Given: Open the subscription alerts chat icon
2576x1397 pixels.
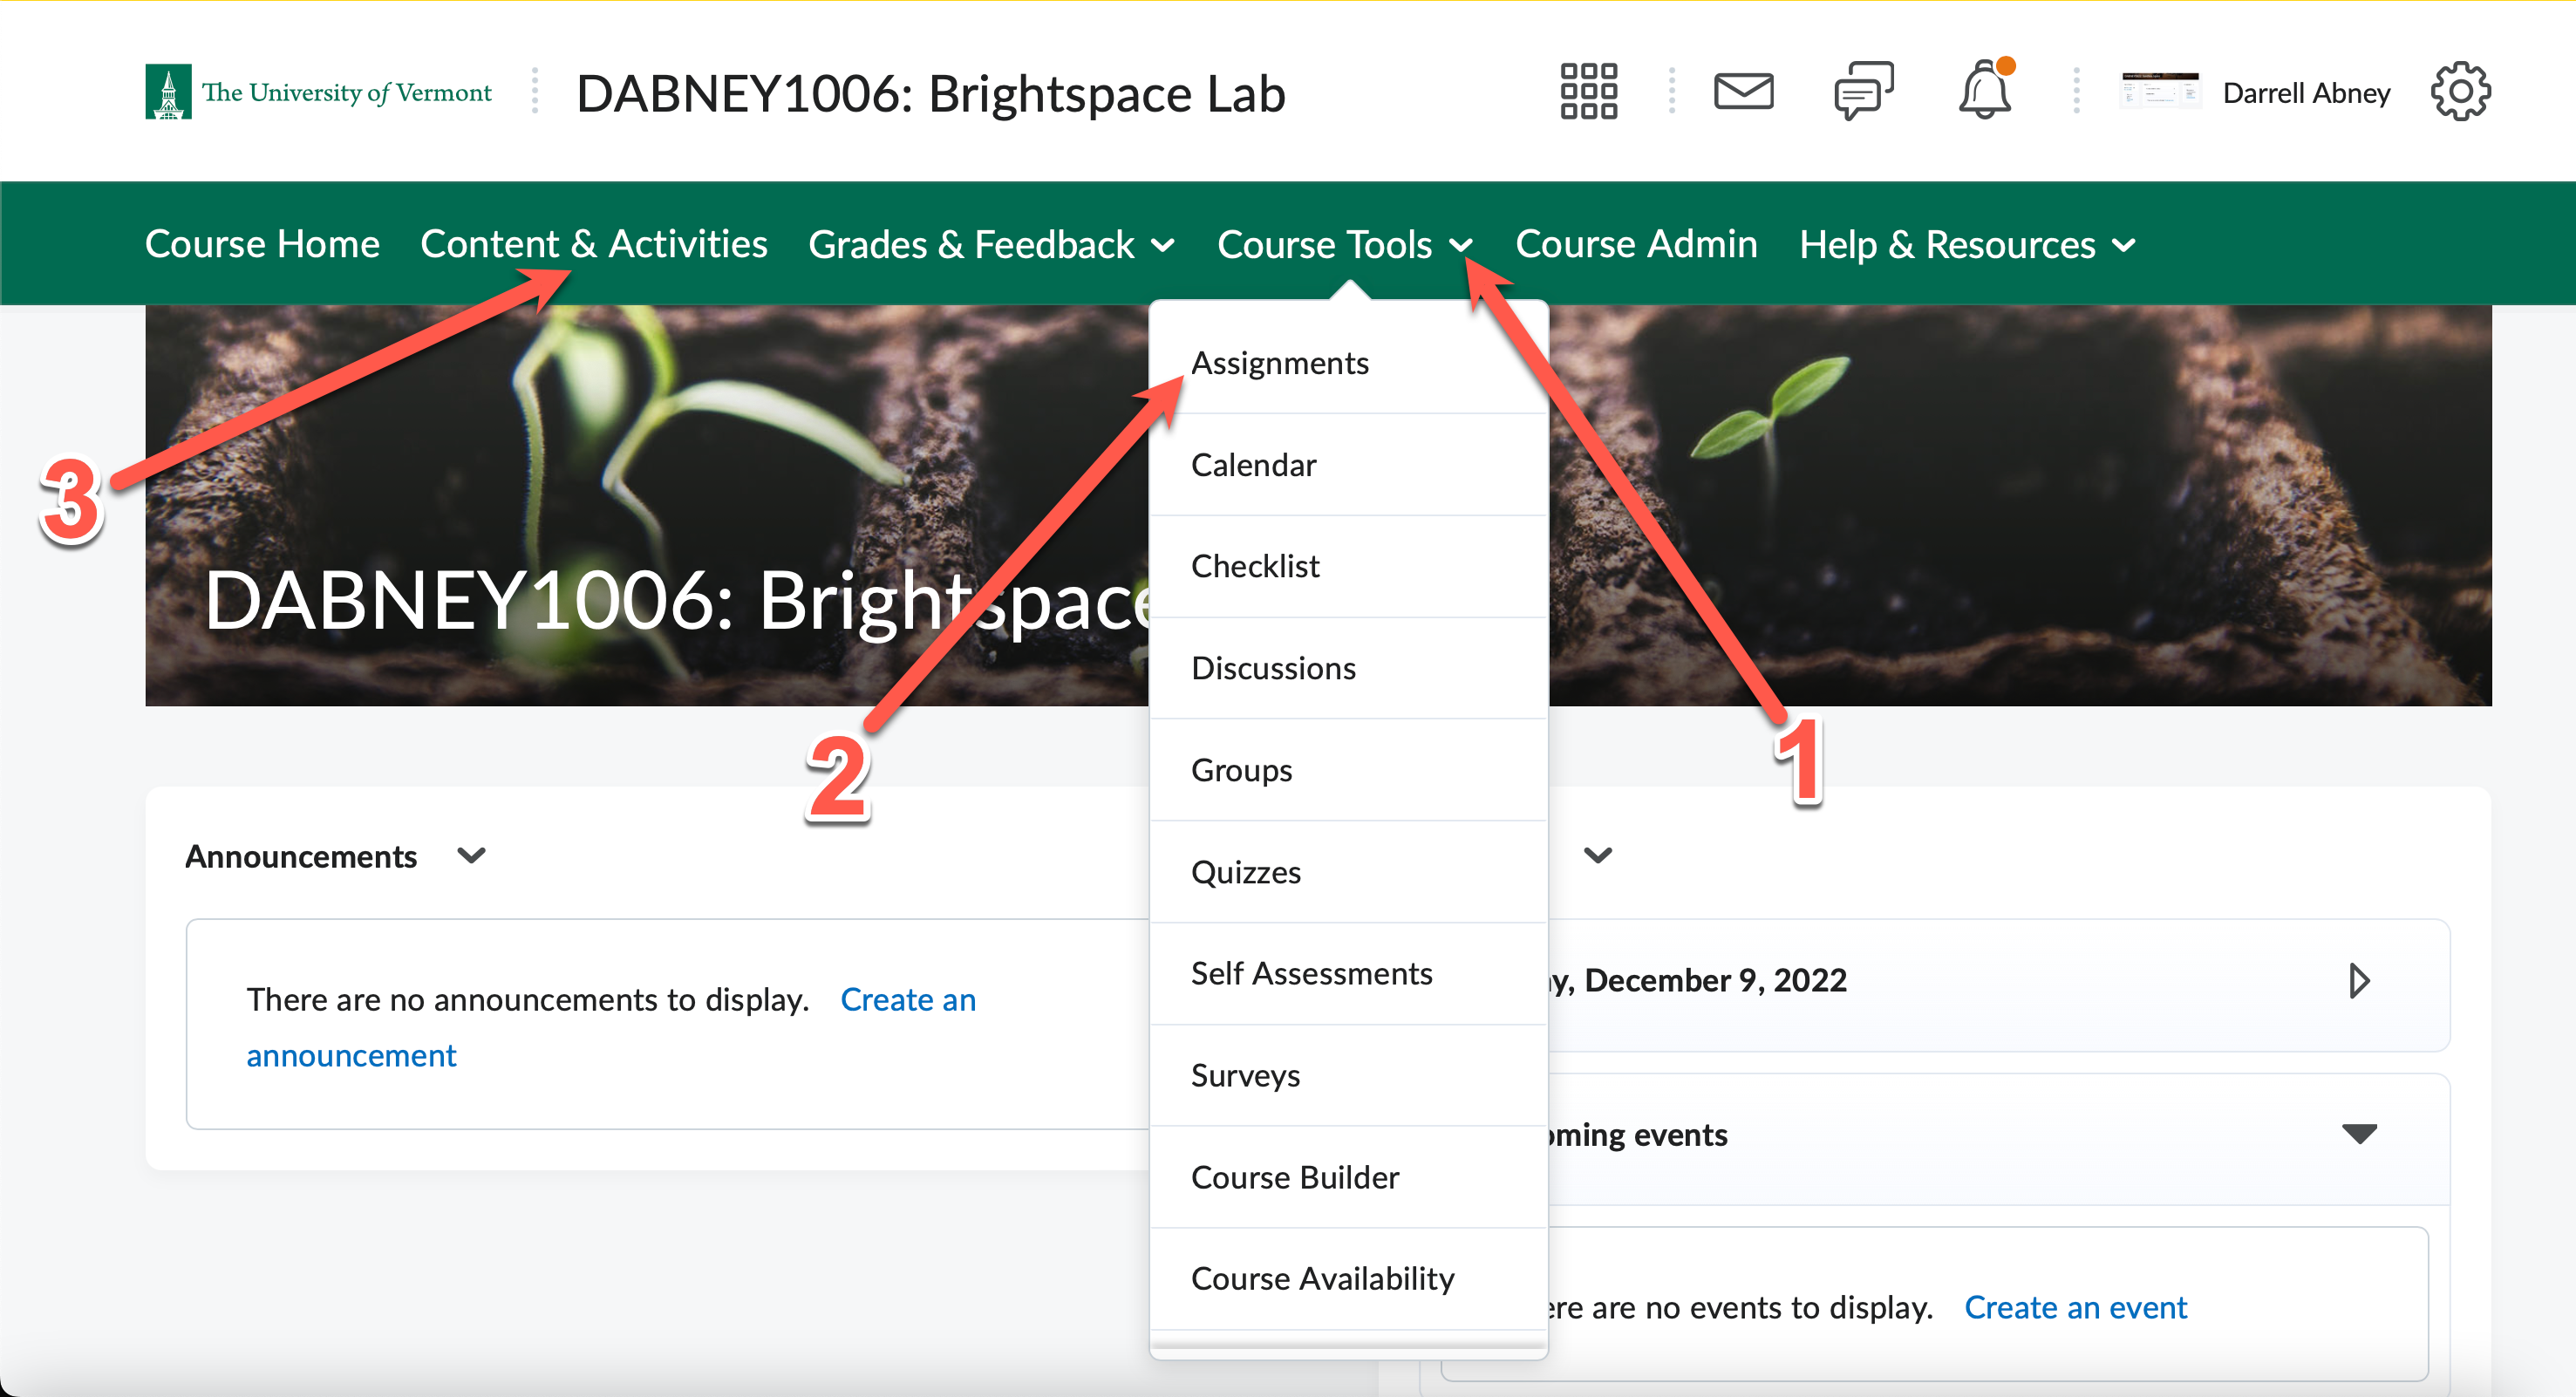Looking at the screenshot, I should coord(1864,91).
